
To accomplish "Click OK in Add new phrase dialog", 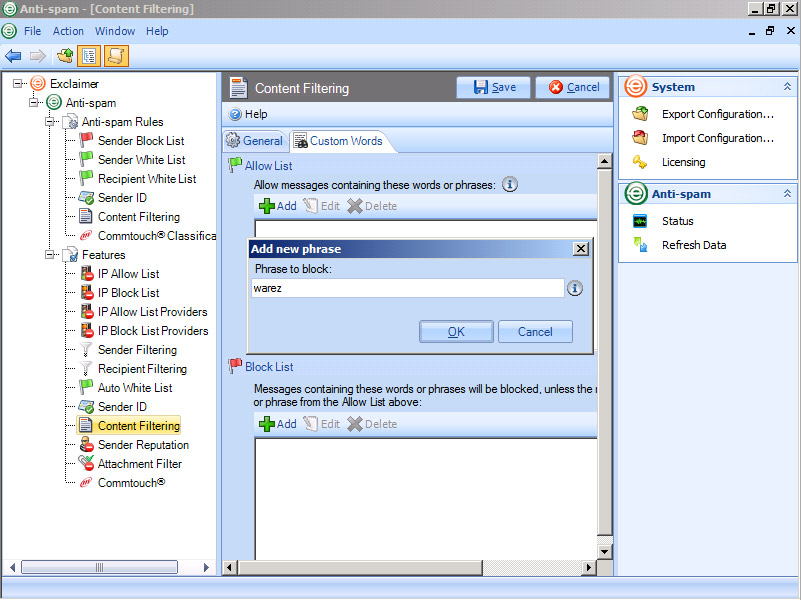I will click(x=456, y=332).
